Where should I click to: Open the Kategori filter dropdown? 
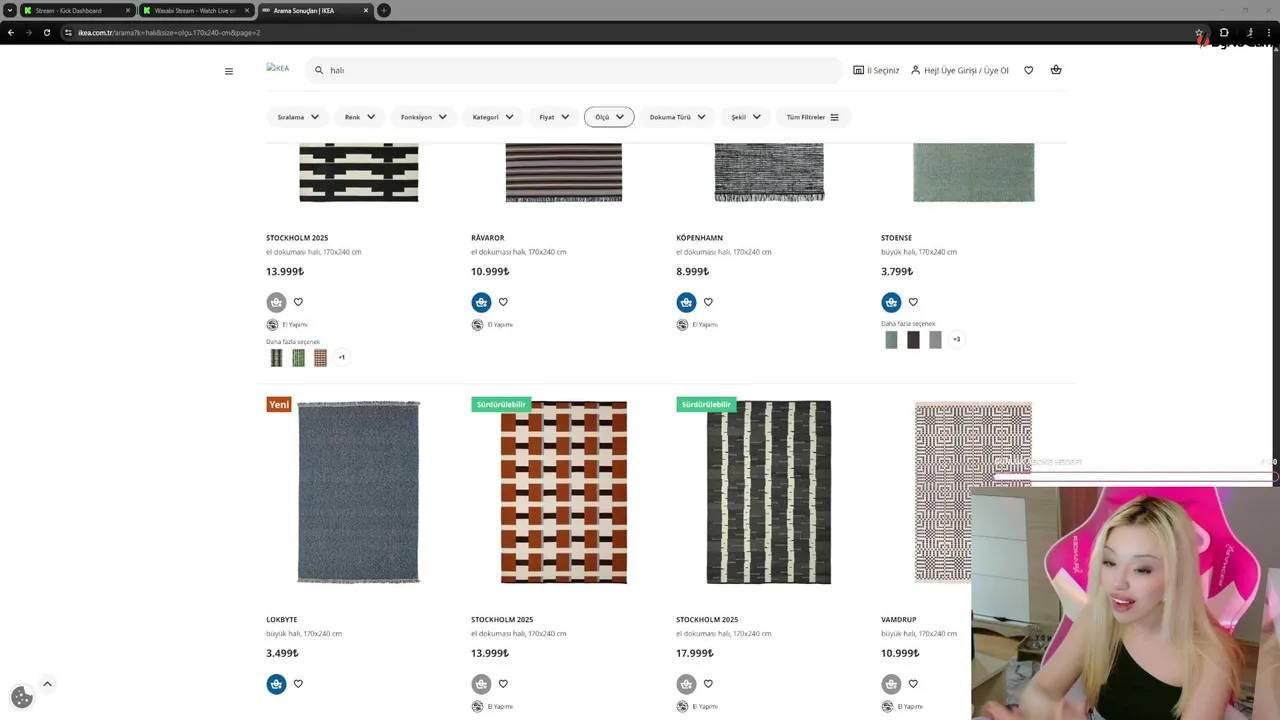[493, 117]
